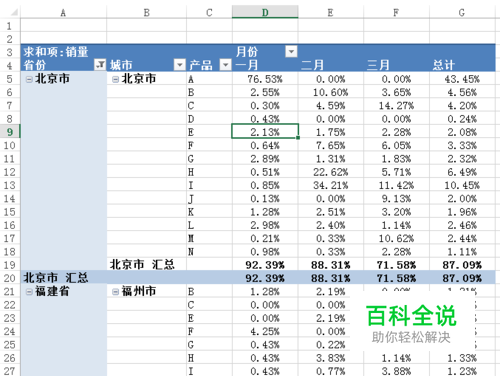Click the 三月 column label

tap(378, 65)
